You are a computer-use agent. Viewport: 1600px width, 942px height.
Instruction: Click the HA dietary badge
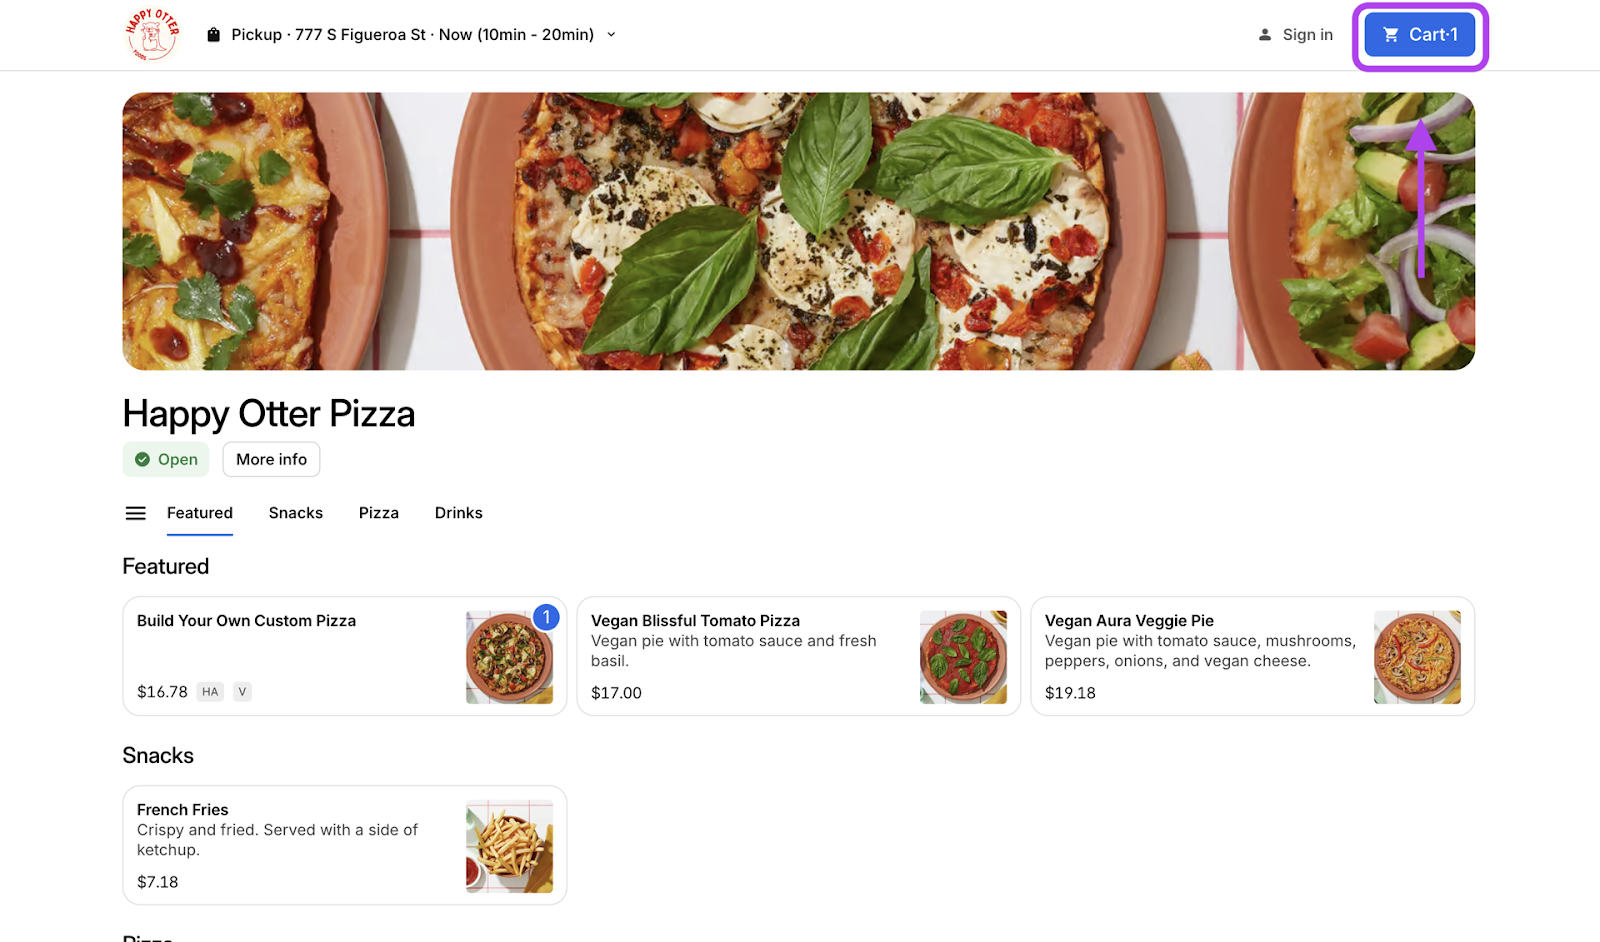210,692
